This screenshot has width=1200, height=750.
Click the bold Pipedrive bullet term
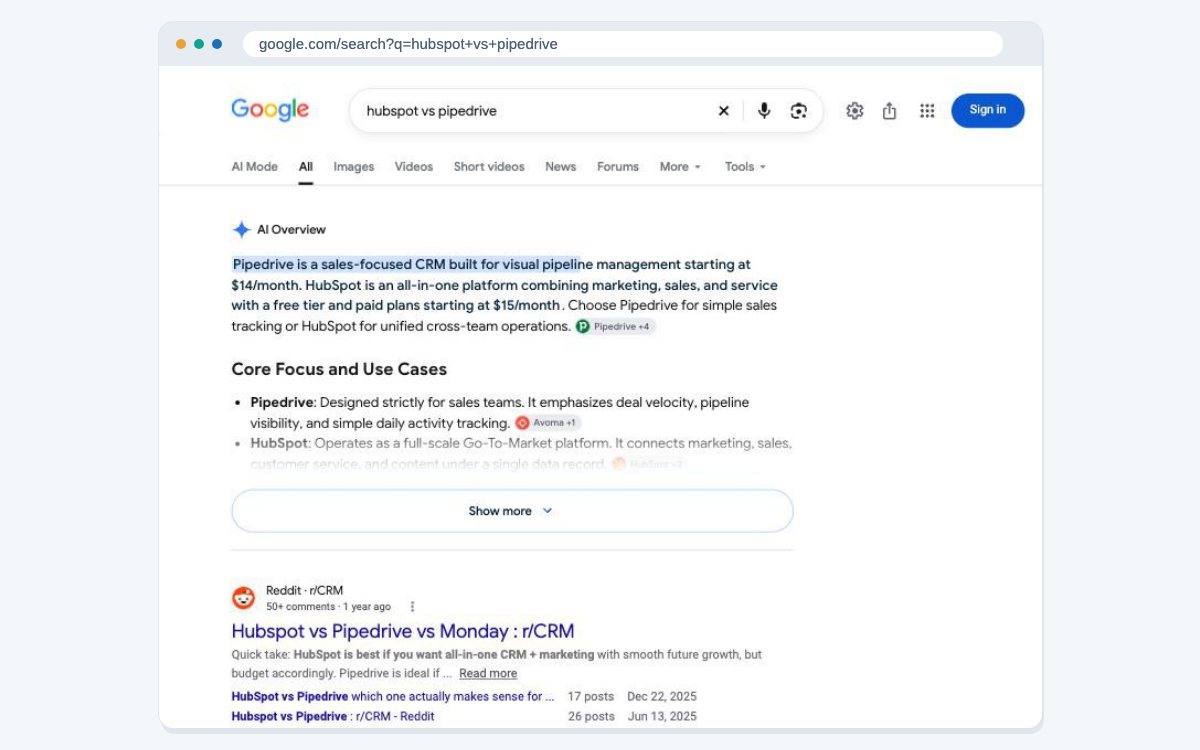[x=282, y=402]
